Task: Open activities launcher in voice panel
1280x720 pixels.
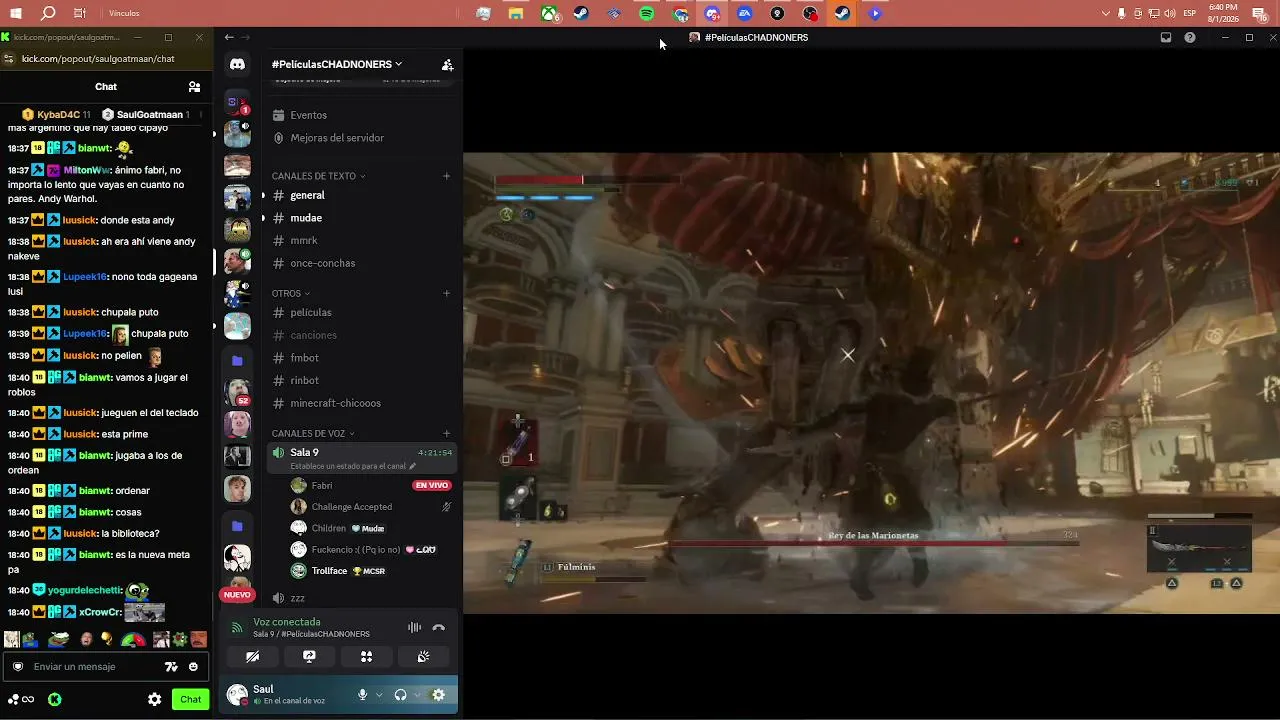Action: [366, 657]
